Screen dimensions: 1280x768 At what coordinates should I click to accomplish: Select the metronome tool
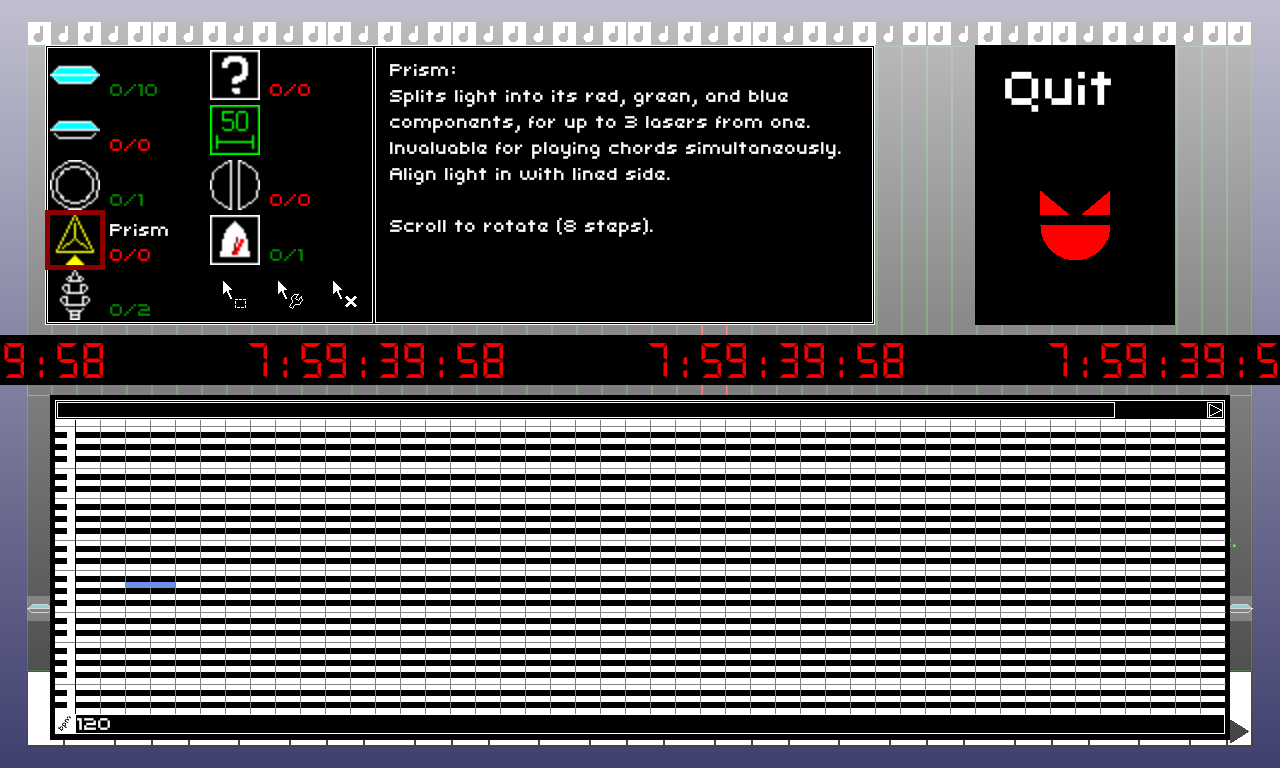pyautogui.click(x=235, y=240)
